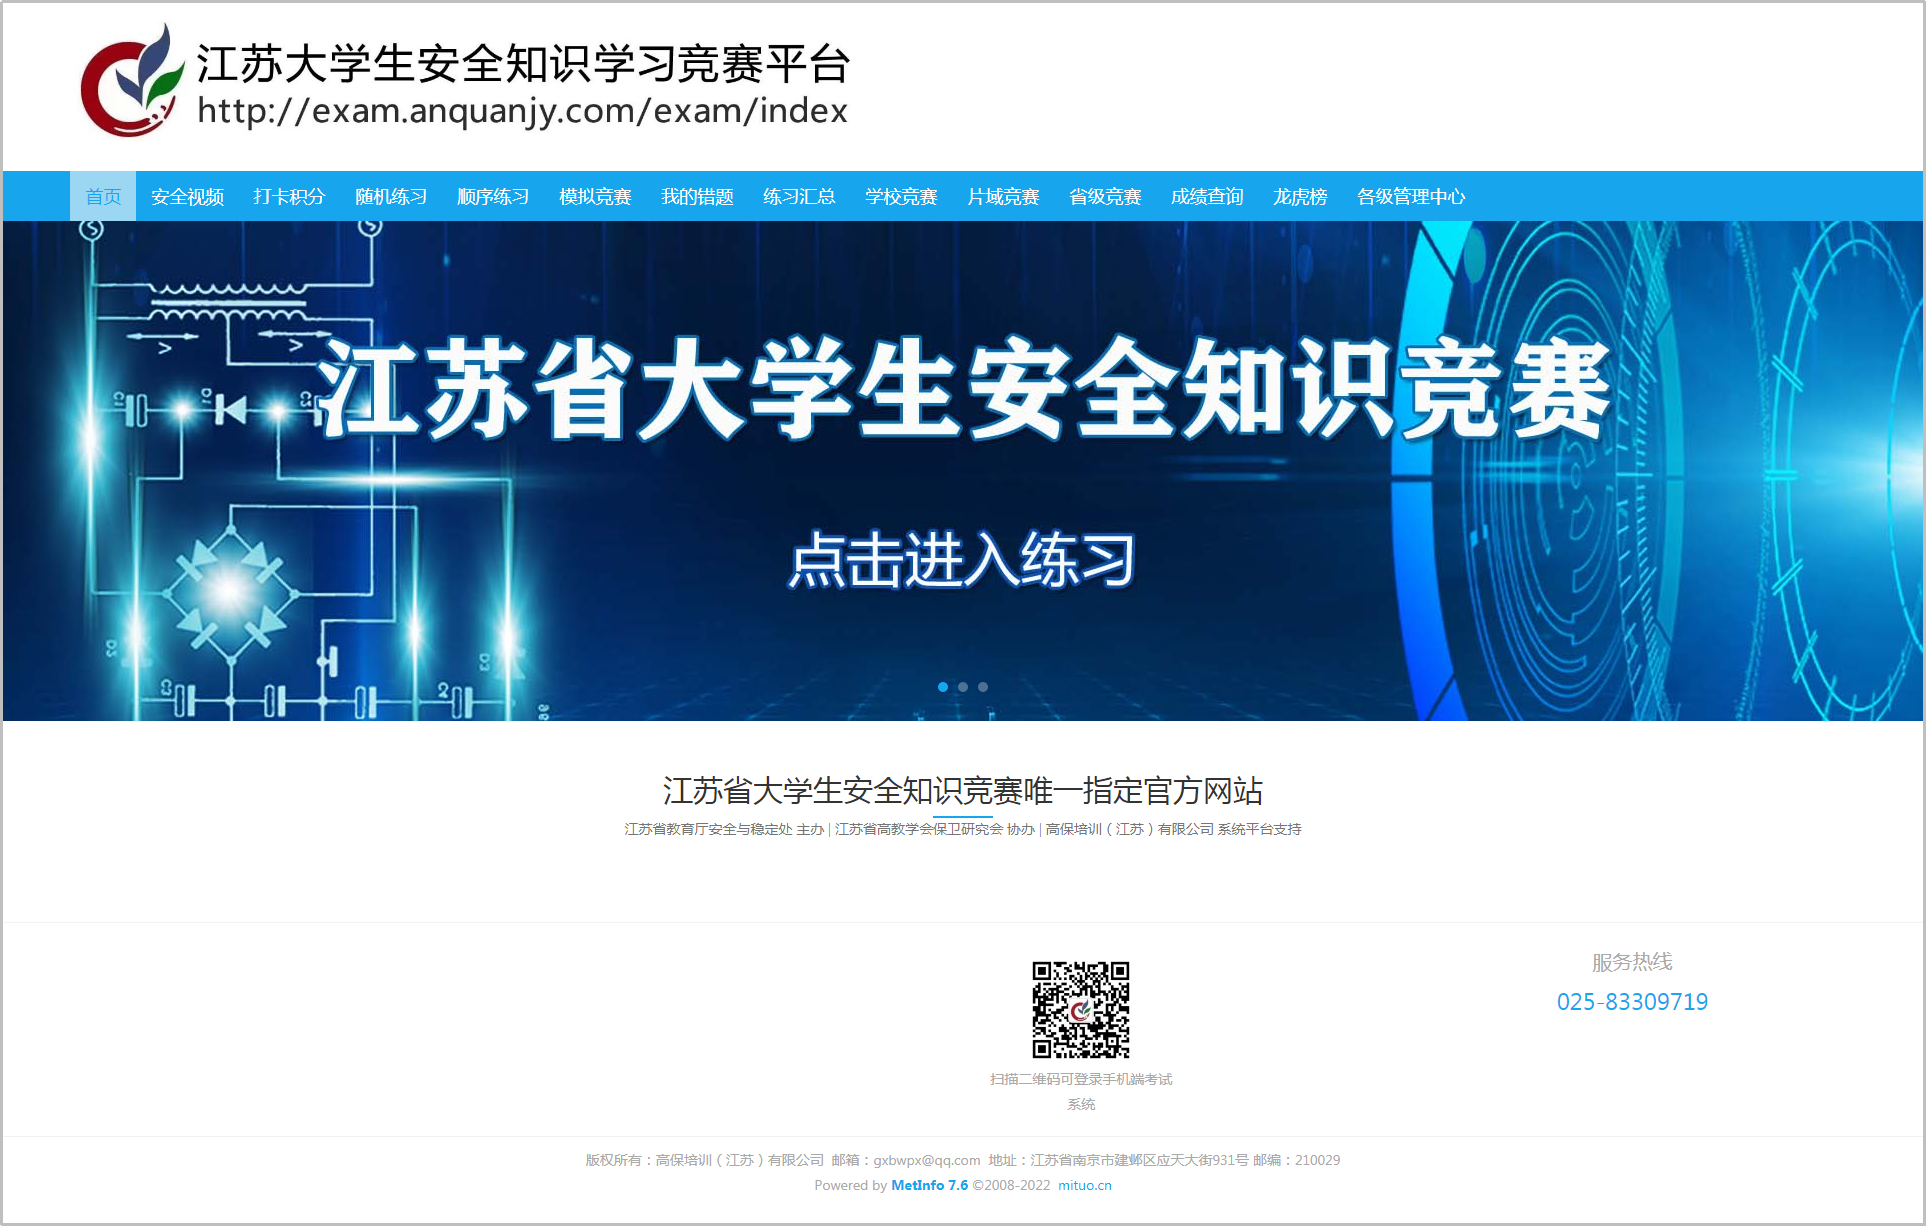Select the first carousel dot
Screen dimensions: 1926x1227
coord(942,687)
